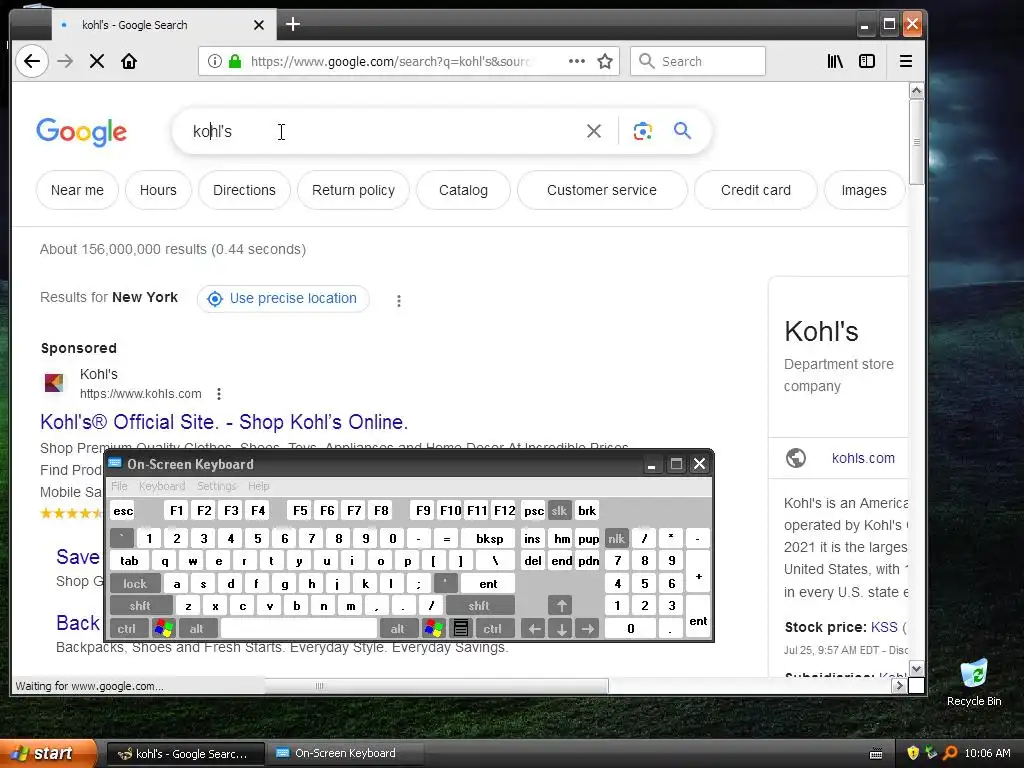Open Recycle Bin on the desktop
1024x768 pixels.
coord(974,683)
